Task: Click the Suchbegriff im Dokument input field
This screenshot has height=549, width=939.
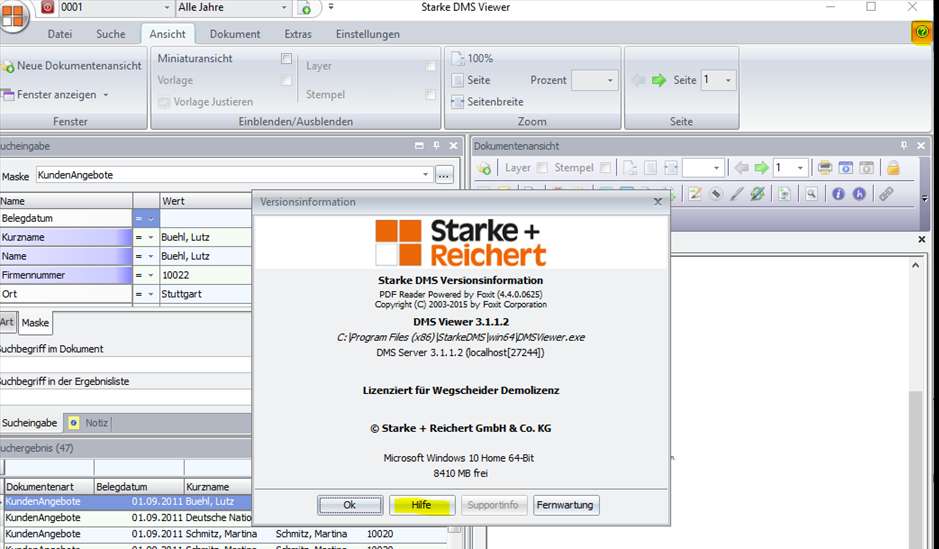Action: [x=125, y=365]
